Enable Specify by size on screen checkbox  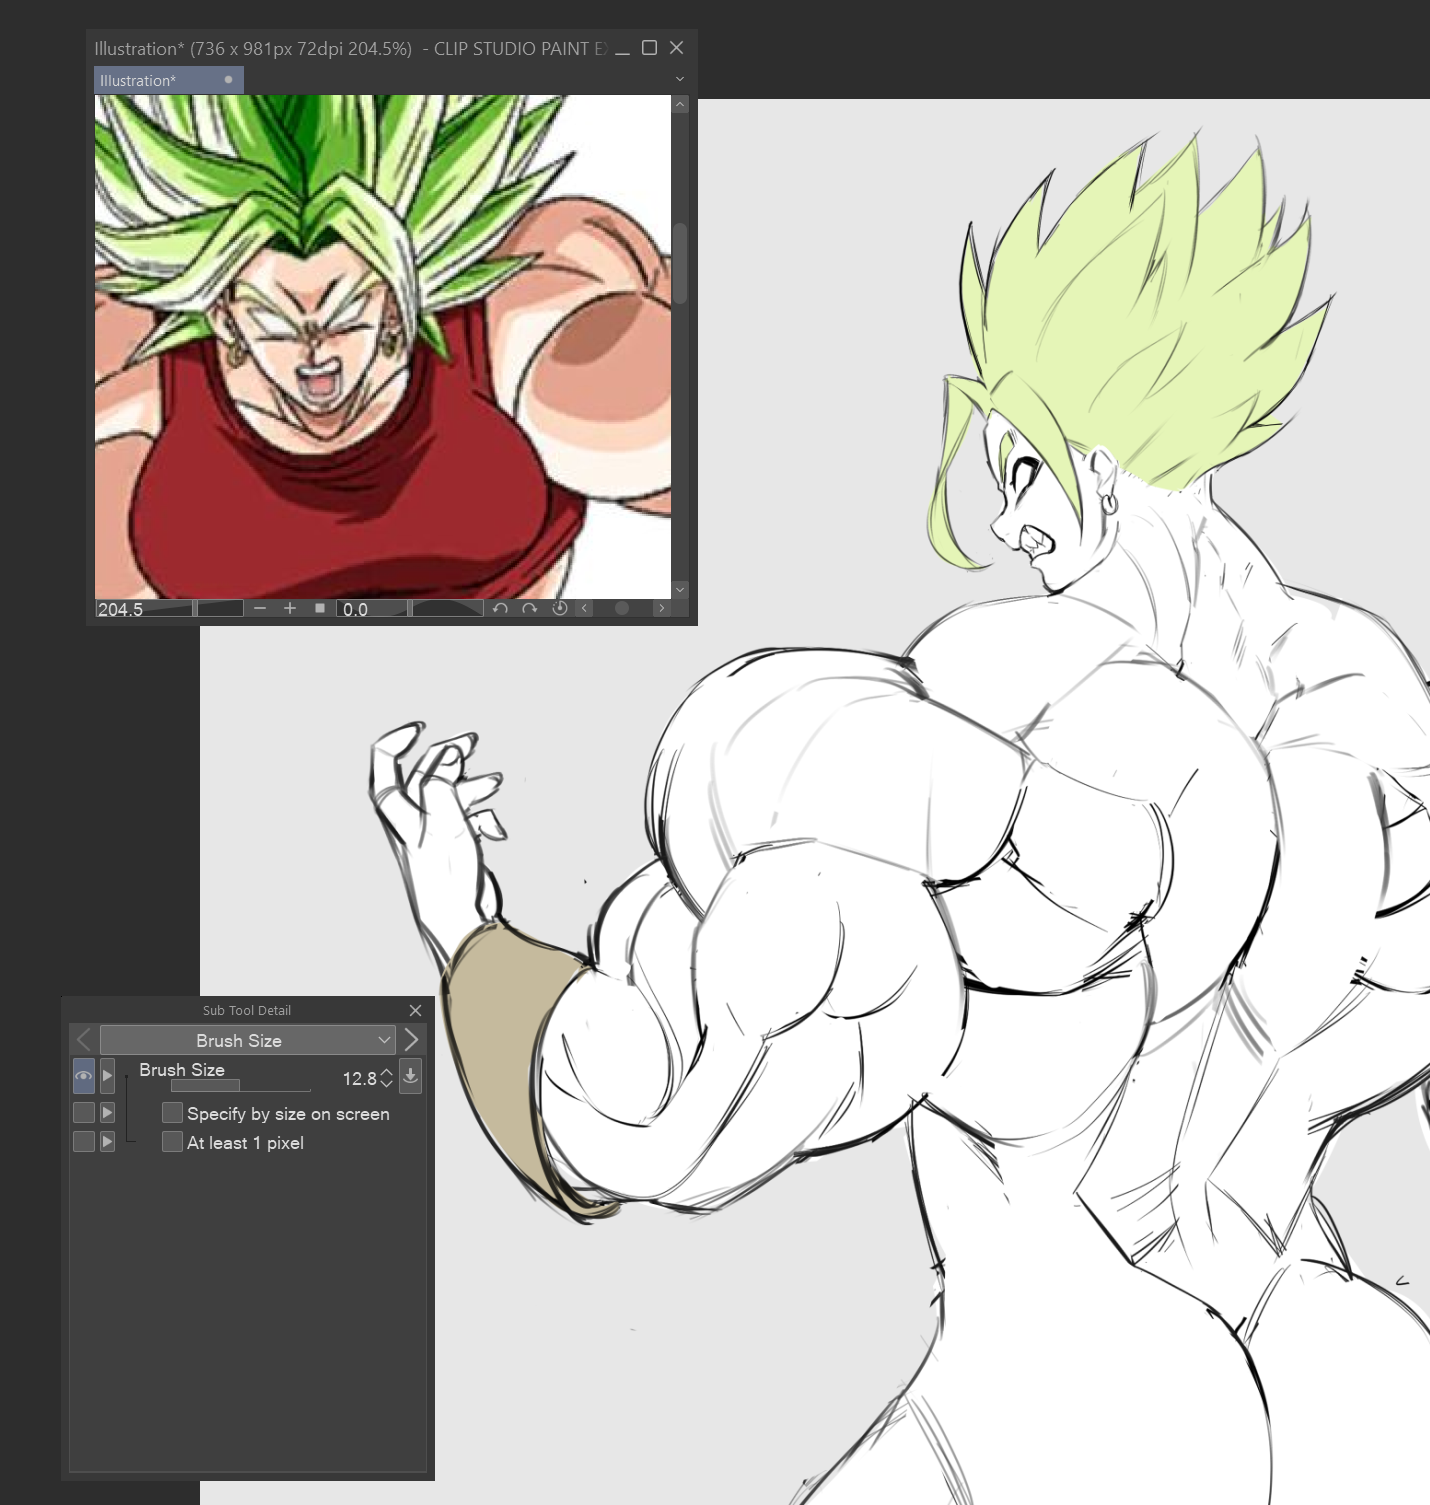172,1112
